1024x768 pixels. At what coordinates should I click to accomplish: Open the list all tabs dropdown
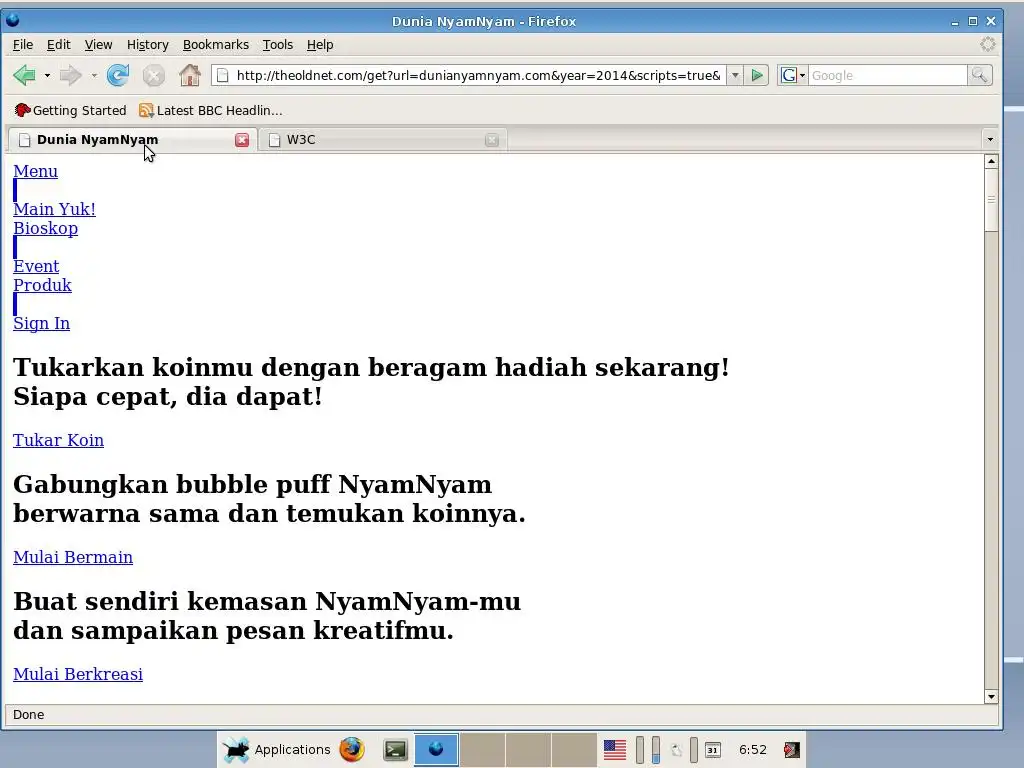pyautogui.click(x=990, y=140)
